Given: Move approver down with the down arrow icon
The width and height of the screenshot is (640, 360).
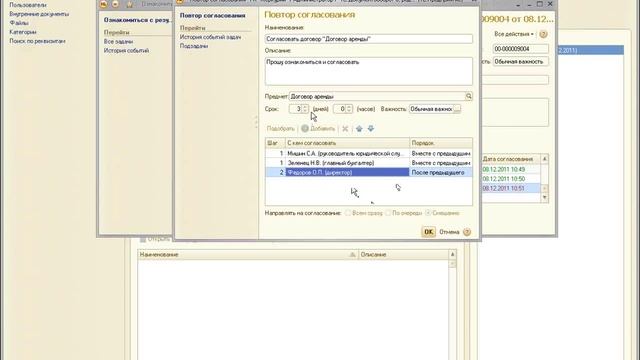Looking at the screenshot, I should [371, 129].
